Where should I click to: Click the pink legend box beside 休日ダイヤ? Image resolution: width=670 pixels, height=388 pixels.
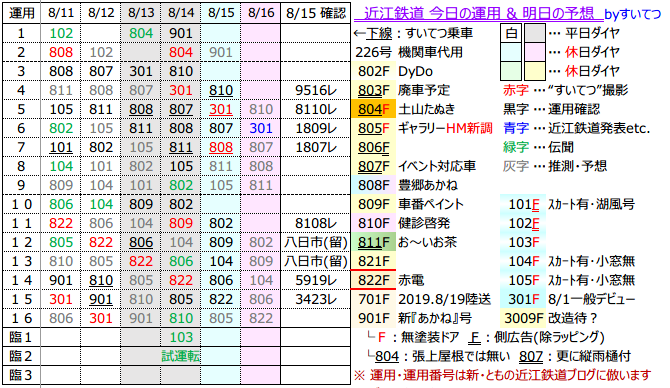click(x=535, y=52)
